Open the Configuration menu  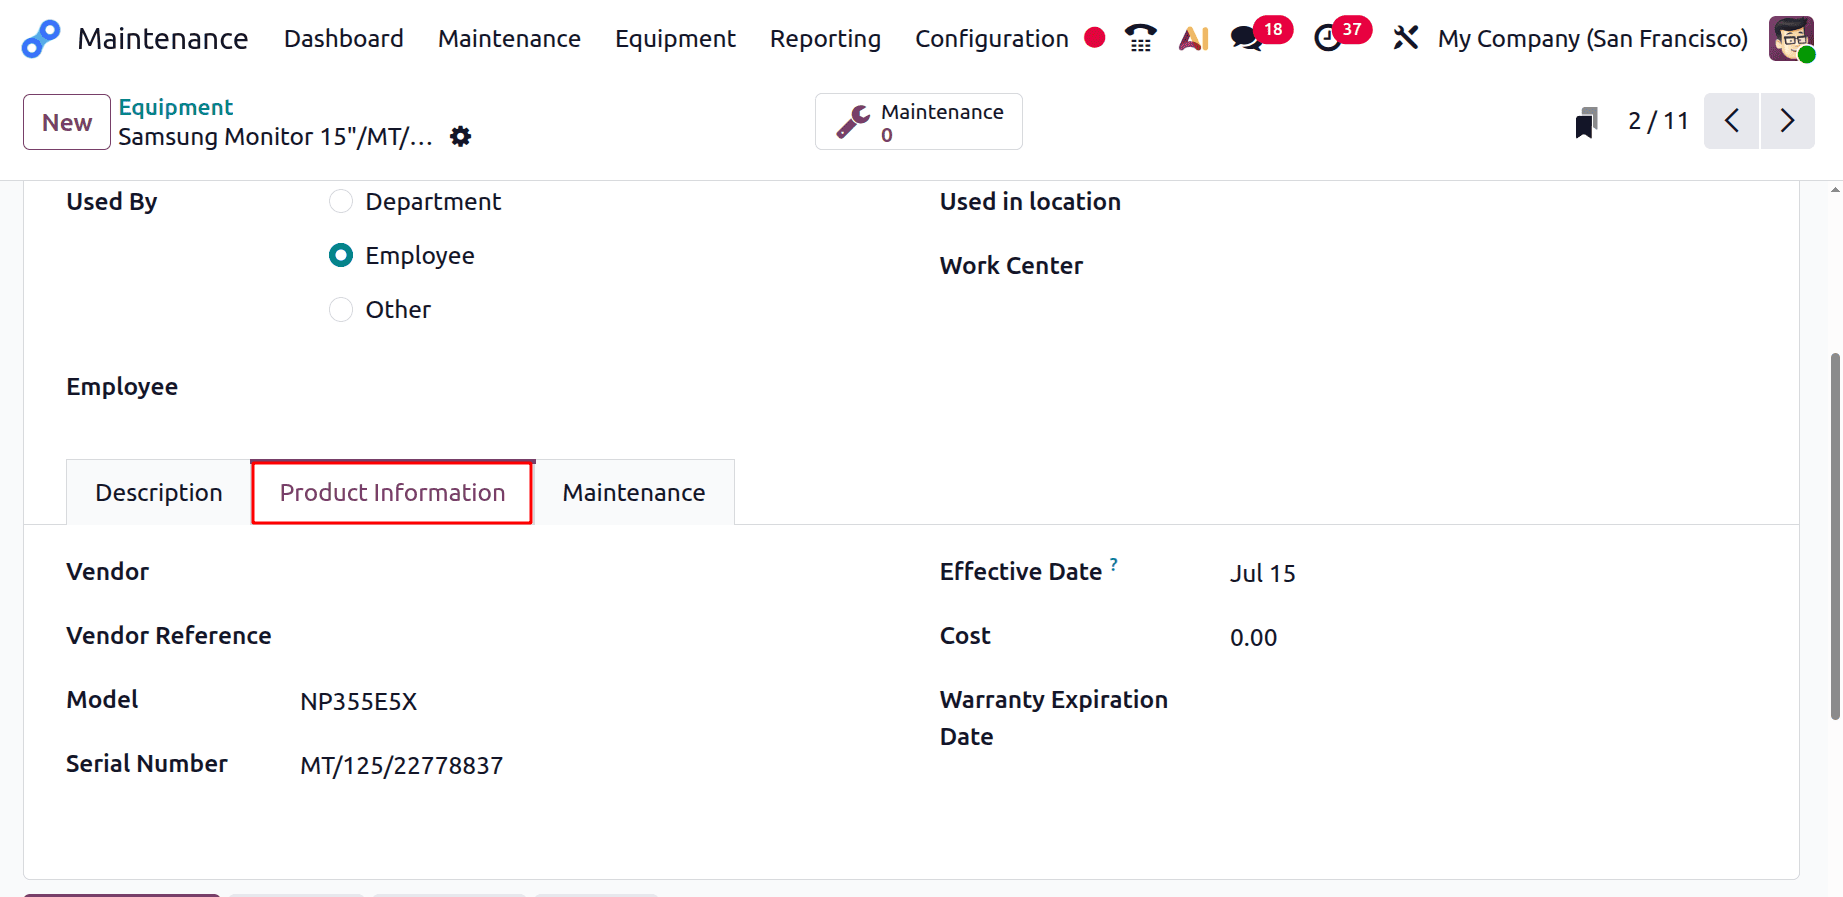click(992, 38)
